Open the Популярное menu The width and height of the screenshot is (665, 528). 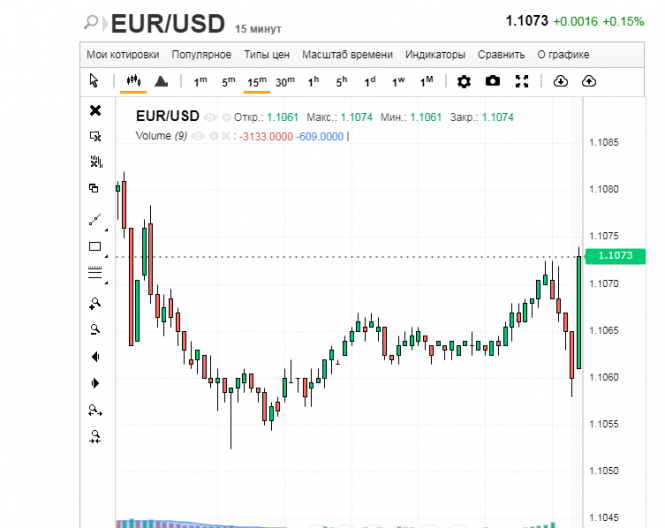tap(201, 55)
